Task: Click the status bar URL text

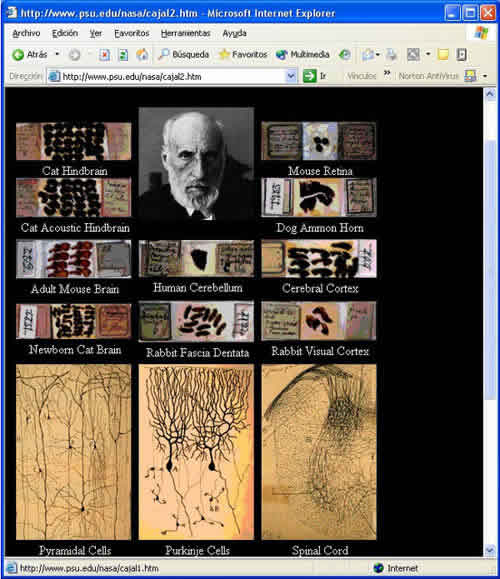Action: 89,568
